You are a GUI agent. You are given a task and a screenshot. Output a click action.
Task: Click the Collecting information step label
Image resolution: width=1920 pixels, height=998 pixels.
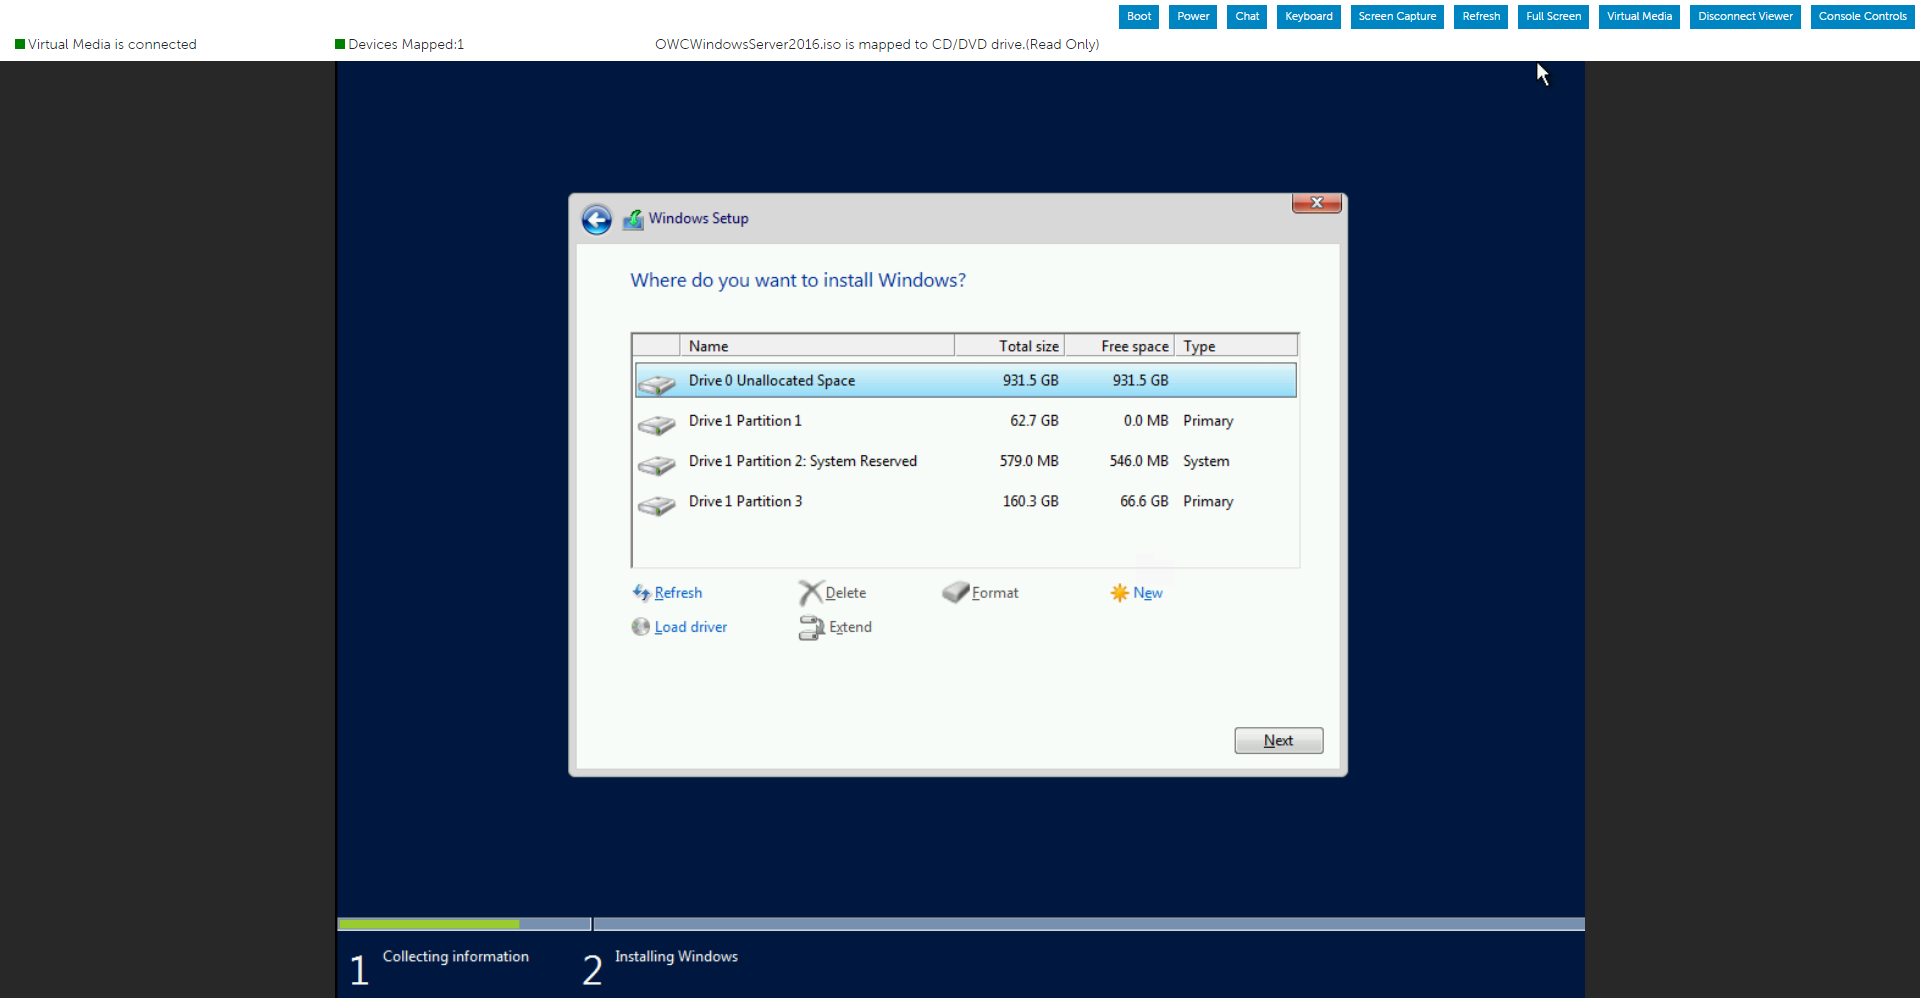click(x=455, y=957)
